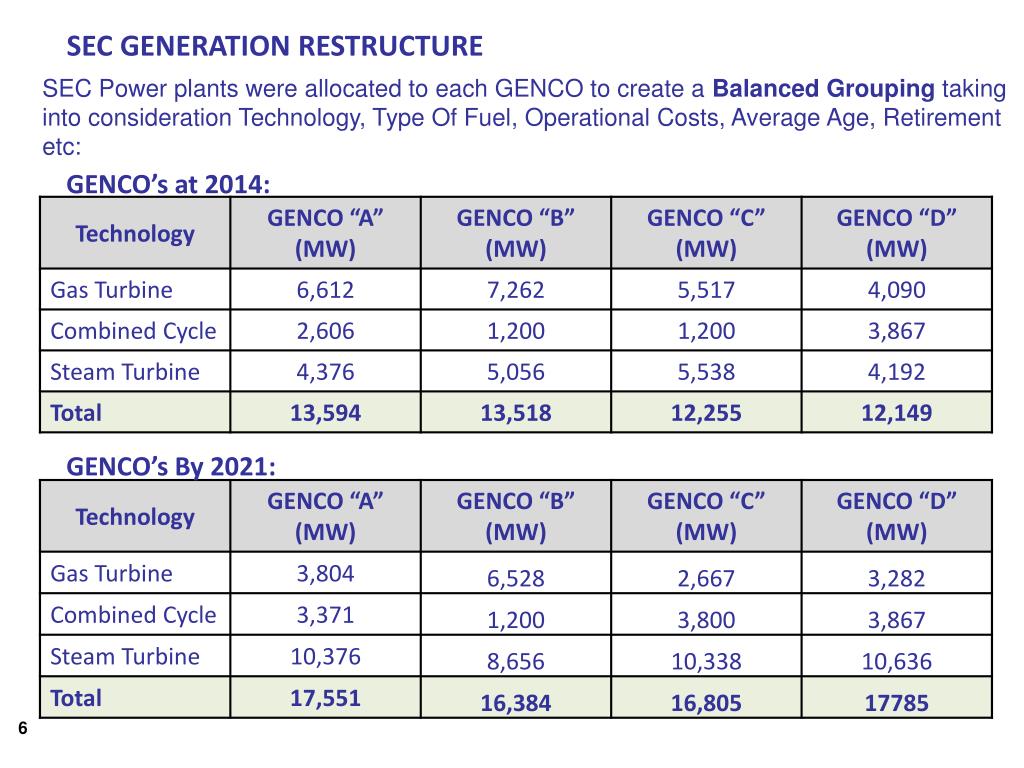Select the 10,376 Steam Turbine value for GENCO A
The image size is (1024, 768).
(325, 656)
